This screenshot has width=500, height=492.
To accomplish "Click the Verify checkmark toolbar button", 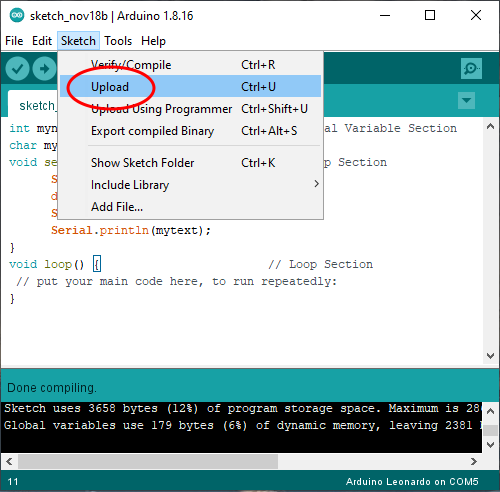I will tap(17, 69).
